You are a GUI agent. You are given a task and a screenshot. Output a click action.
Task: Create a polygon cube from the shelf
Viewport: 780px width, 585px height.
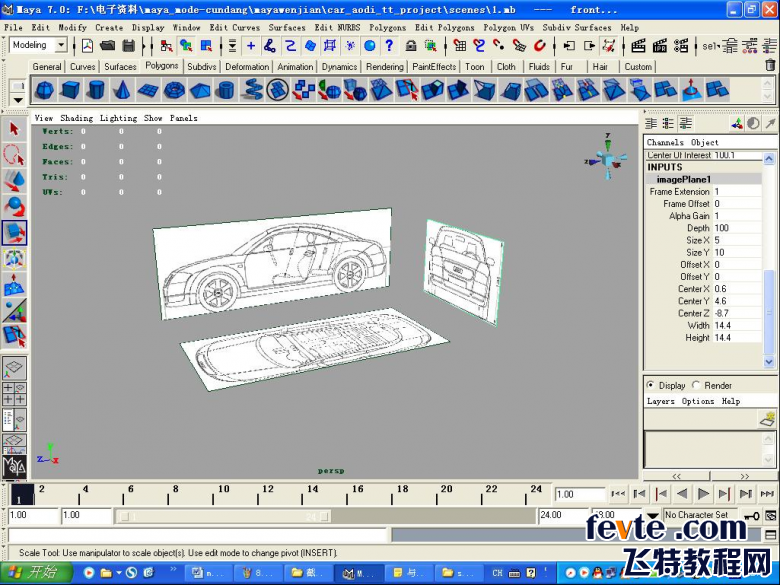[71, 91]
